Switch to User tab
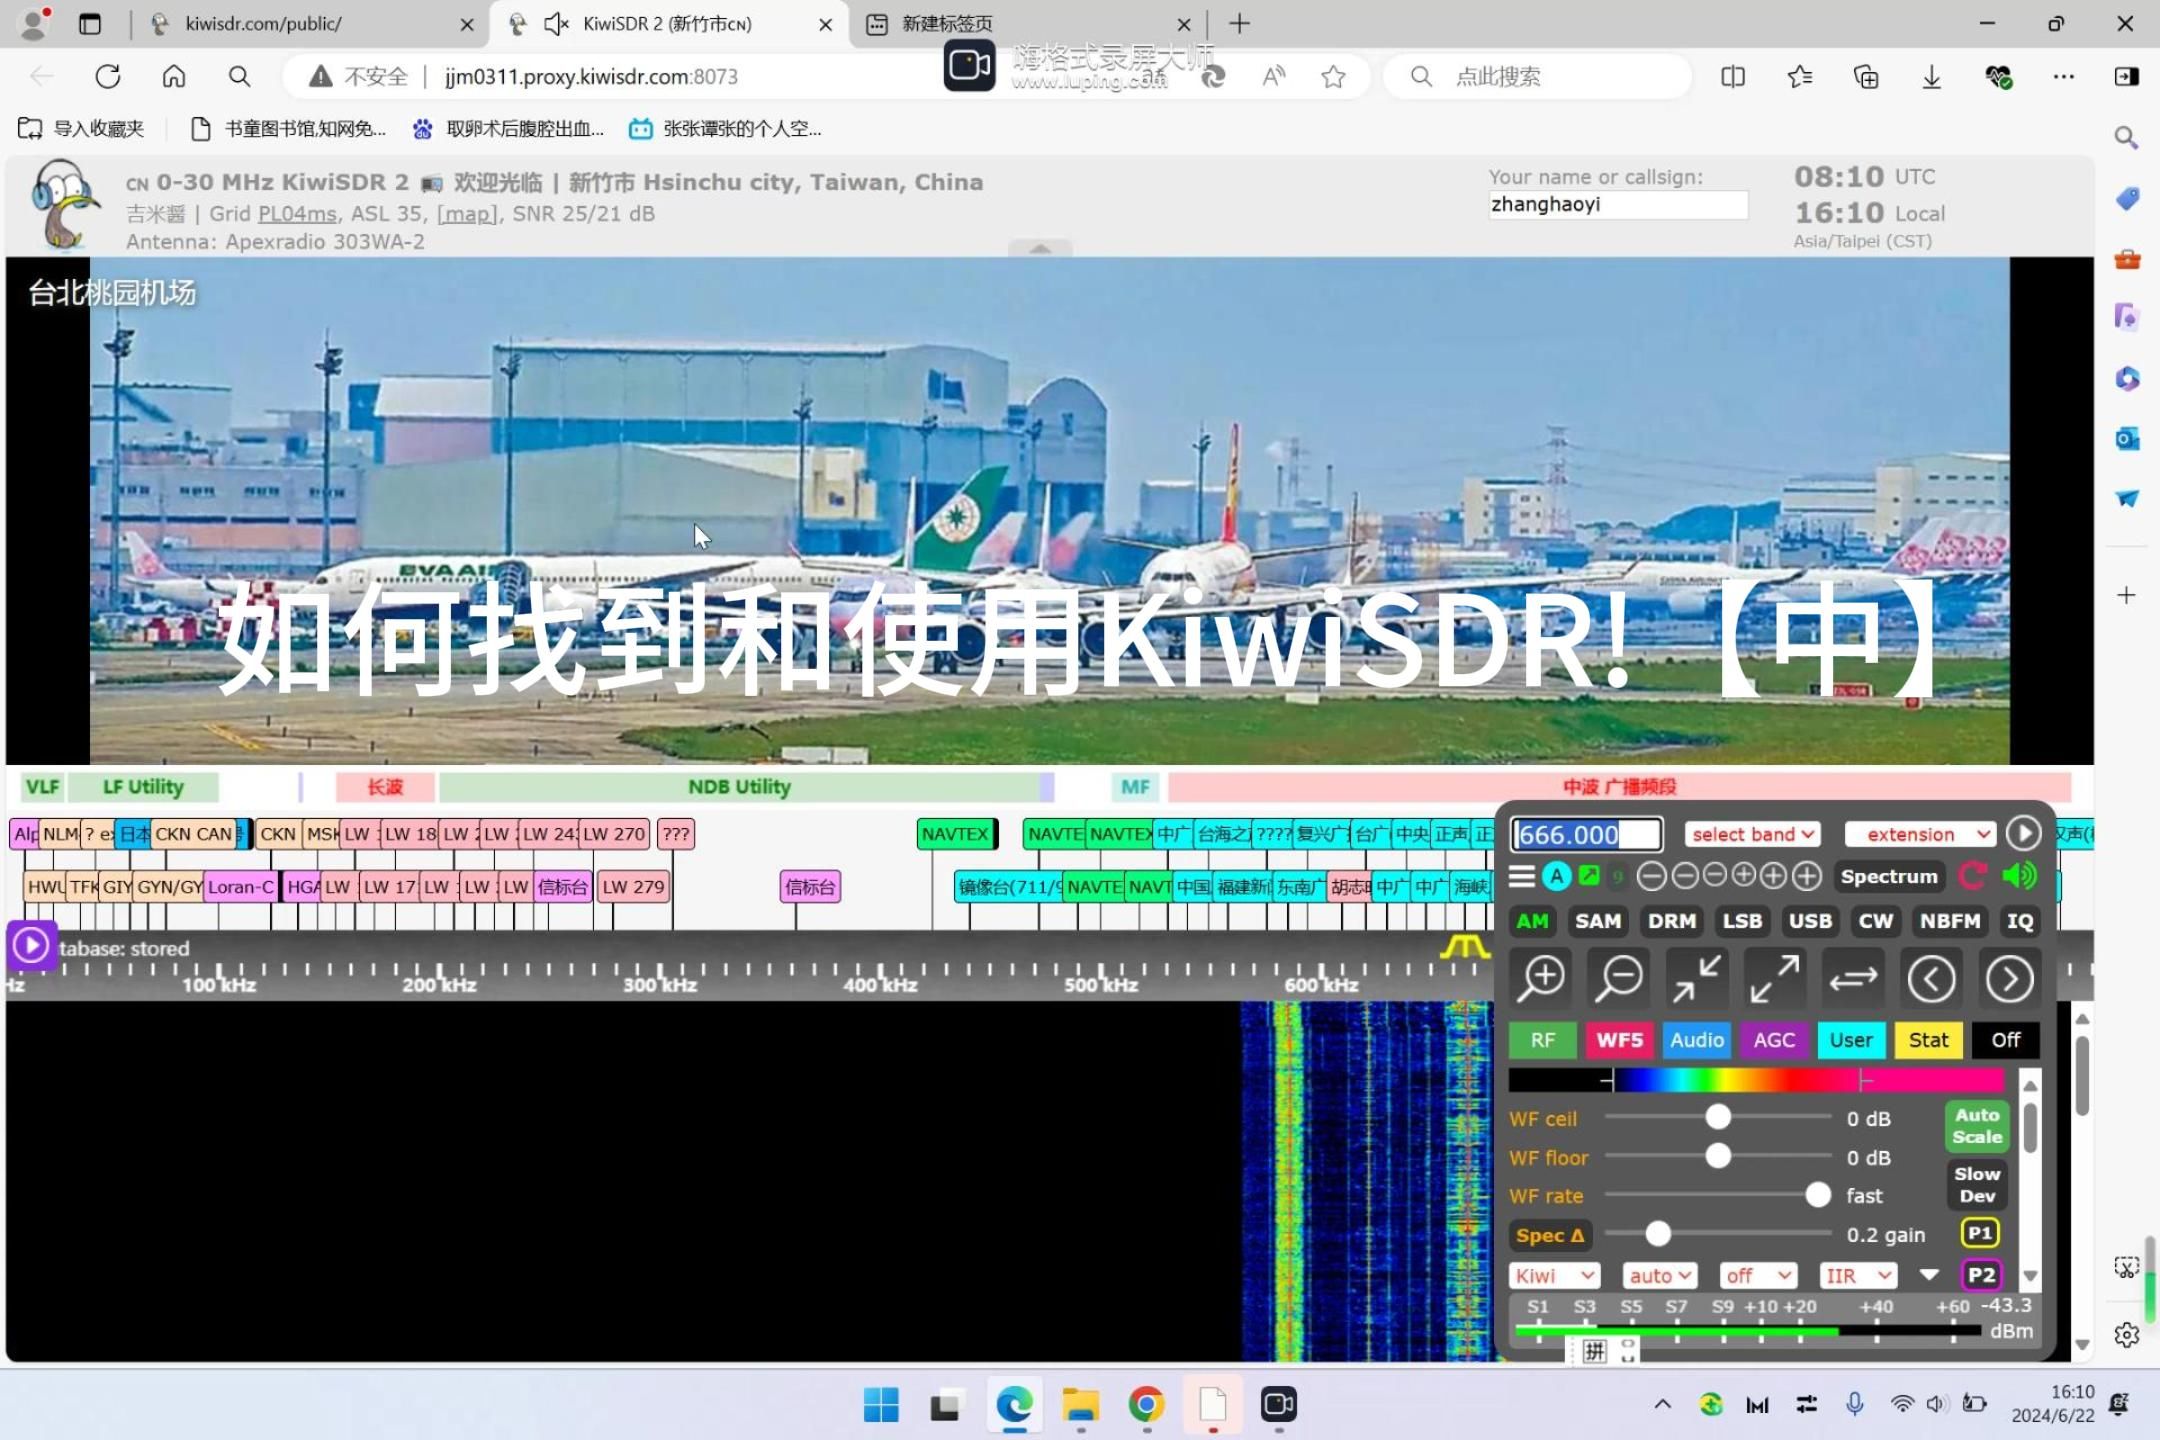Screen dimensions: 2160x1440 point(1851,1040)
